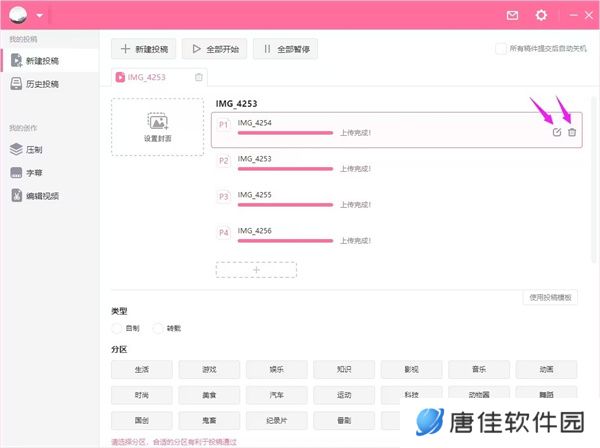Choose the 影视 category
The height and width of the screenshot is (448, 600).
coord(411,369)
